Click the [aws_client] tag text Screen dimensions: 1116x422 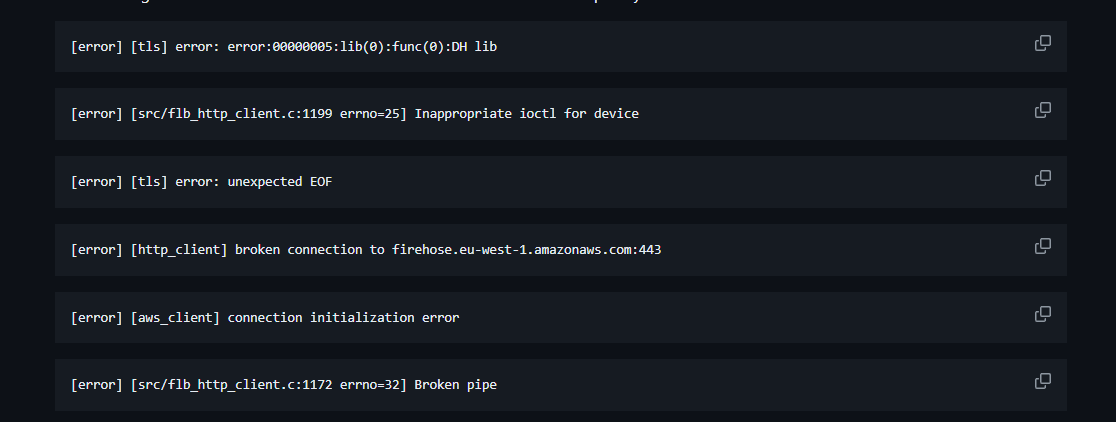click(175, 317)
